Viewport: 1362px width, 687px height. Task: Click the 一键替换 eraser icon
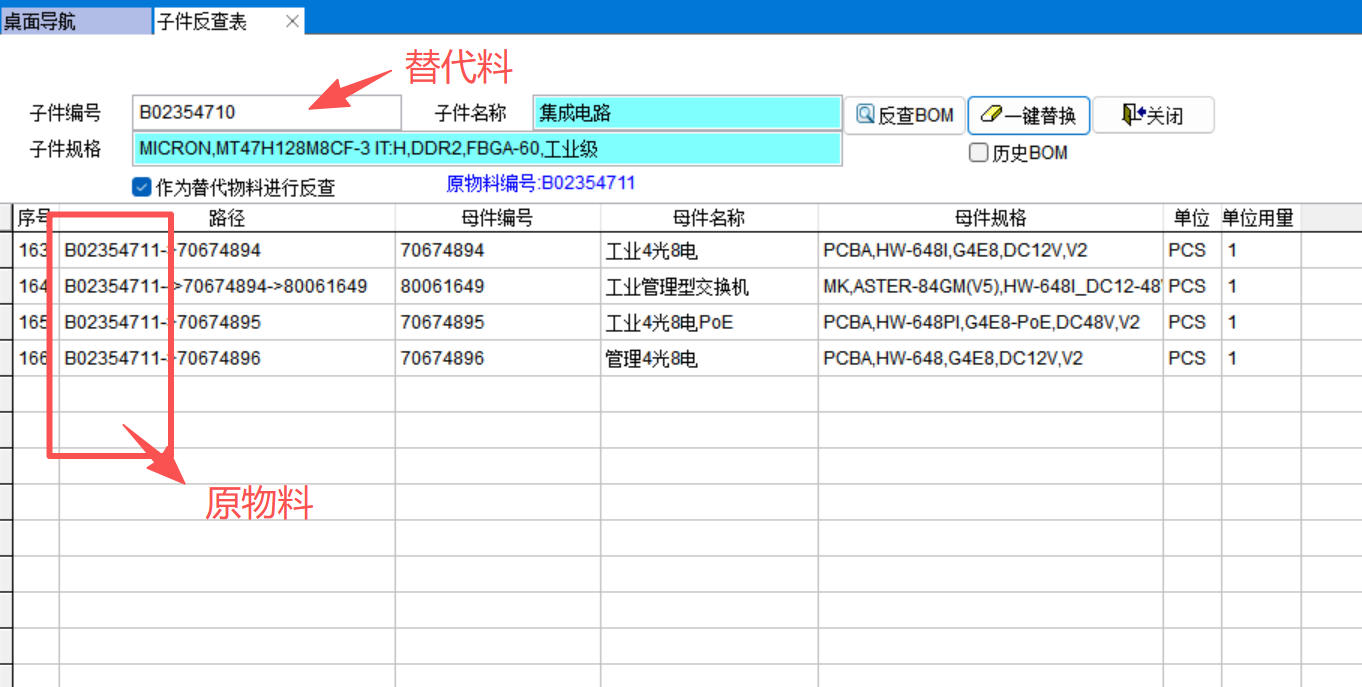991,115
